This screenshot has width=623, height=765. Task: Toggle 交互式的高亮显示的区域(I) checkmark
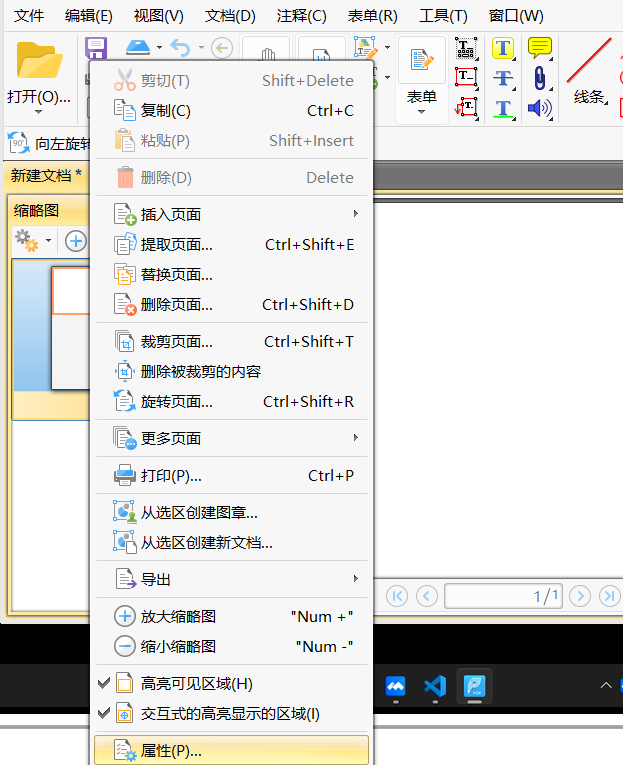[103, 713]
